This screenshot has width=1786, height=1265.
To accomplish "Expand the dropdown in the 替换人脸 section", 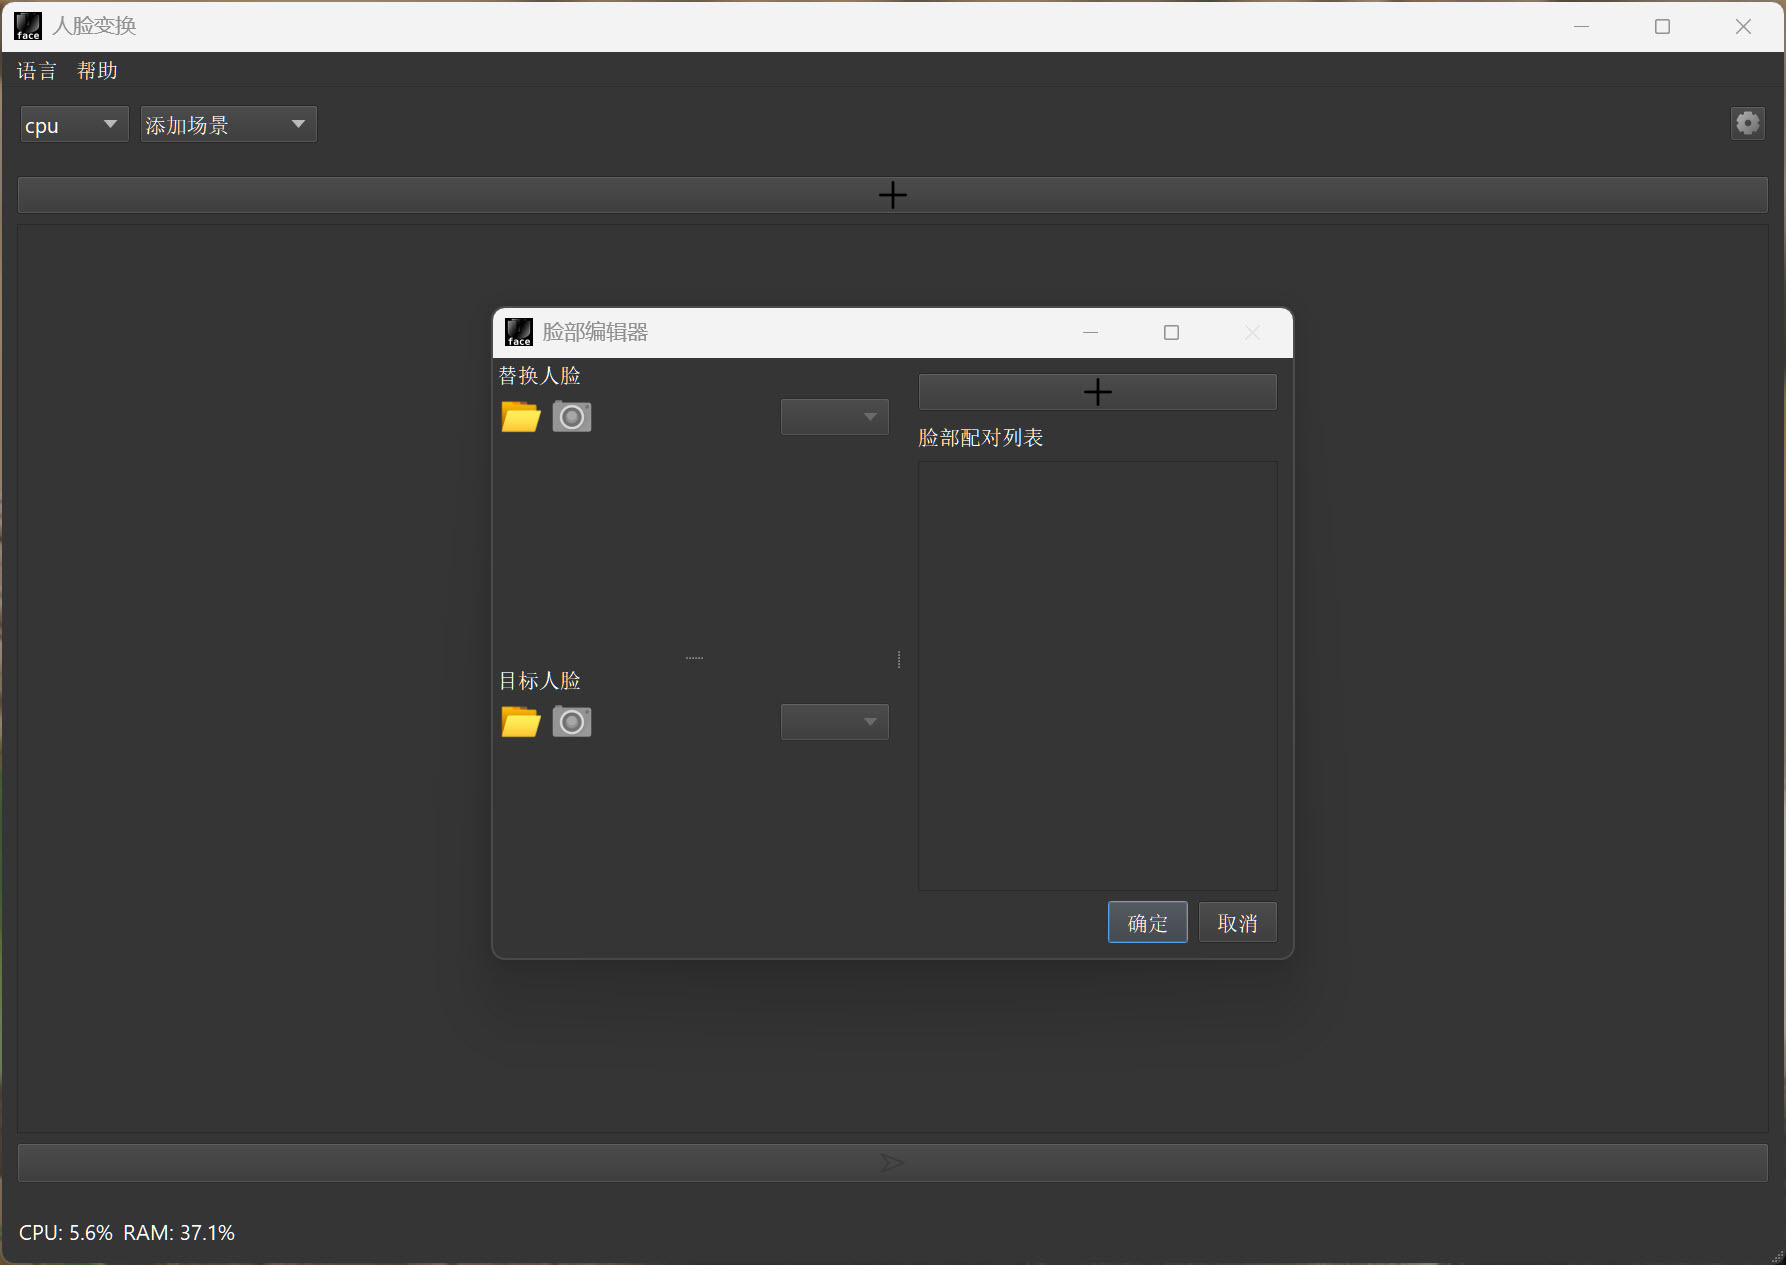I will click(x=834, y=417).
